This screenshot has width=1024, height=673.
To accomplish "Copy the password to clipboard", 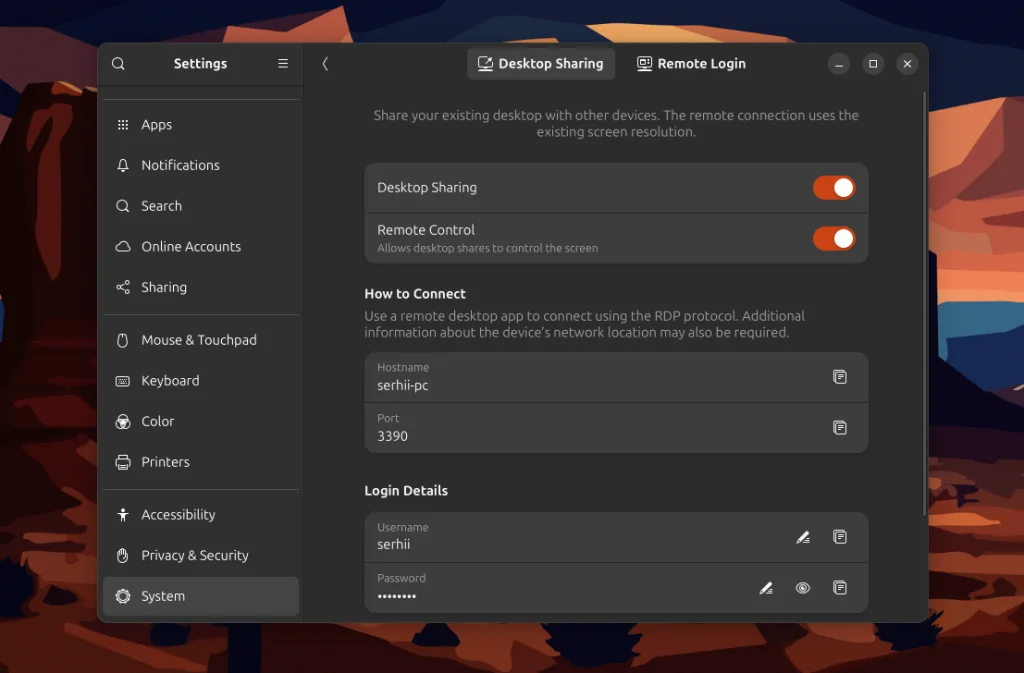I will tap(841, 588).
